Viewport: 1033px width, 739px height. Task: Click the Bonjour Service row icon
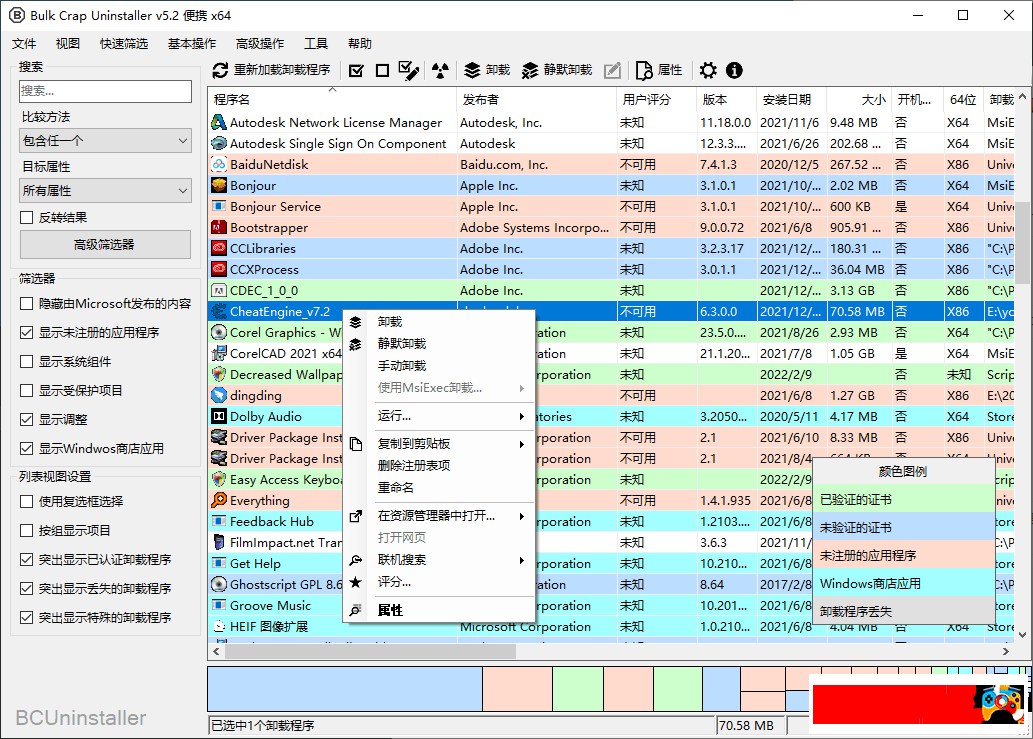pyautogui.click(x=219, y=206)
